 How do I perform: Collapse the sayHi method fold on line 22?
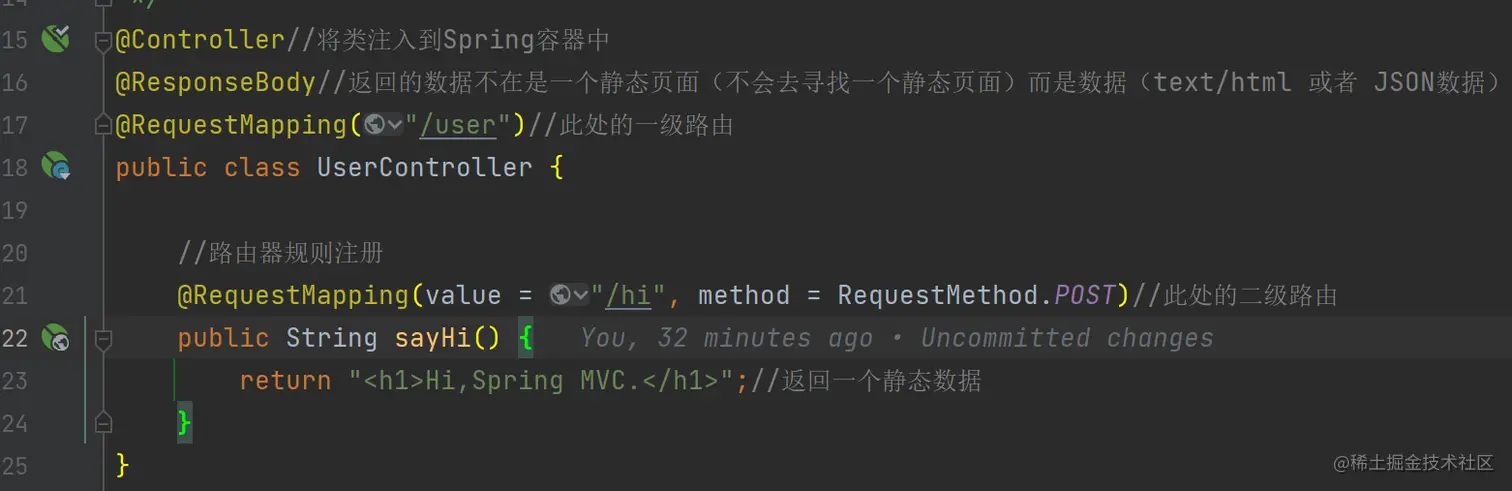click(x=103, y=338)
